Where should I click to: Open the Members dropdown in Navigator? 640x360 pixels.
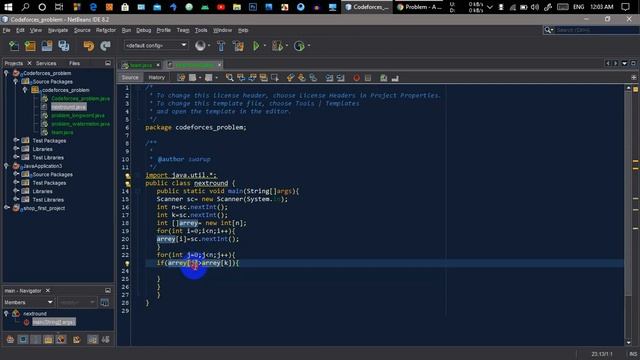29,302
